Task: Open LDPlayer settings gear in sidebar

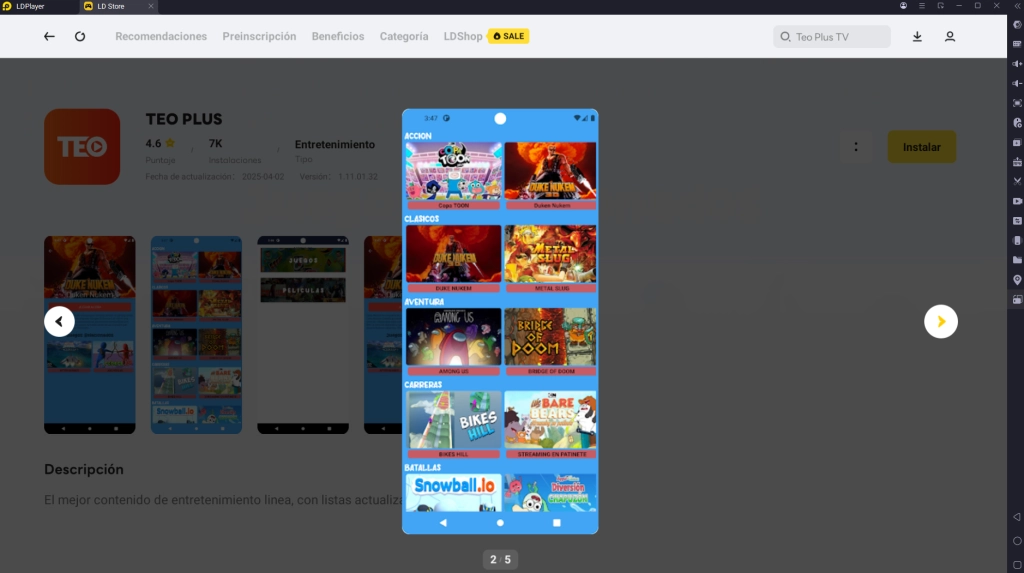Action: [1017, 25]
